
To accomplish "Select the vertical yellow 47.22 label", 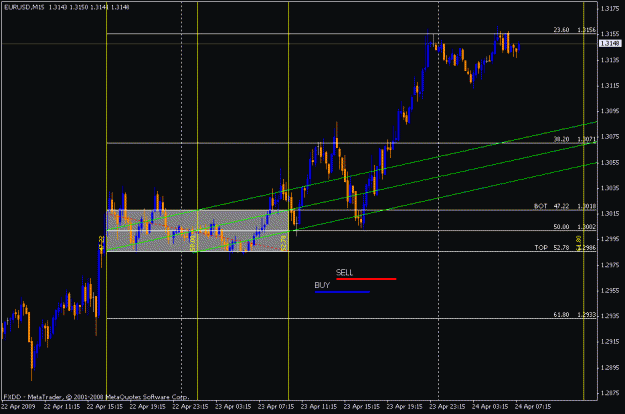I will click(102, 243).
